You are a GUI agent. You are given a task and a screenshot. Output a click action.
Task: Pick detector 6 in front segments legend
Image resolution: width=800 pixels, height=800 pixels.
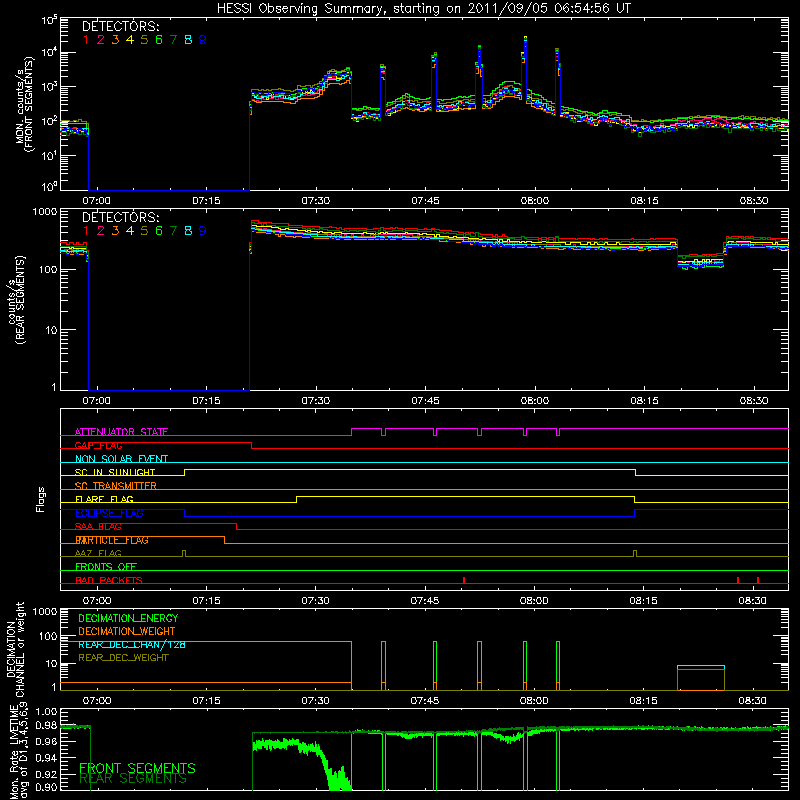click(159, 40)
